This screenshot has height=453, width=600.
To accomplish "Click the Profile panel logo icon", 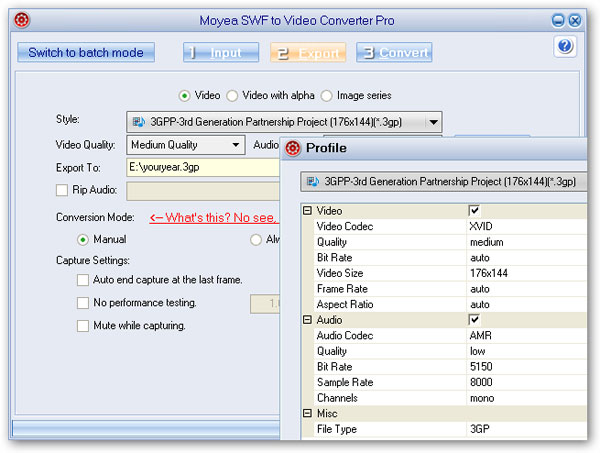I will [x=293, y=148].
